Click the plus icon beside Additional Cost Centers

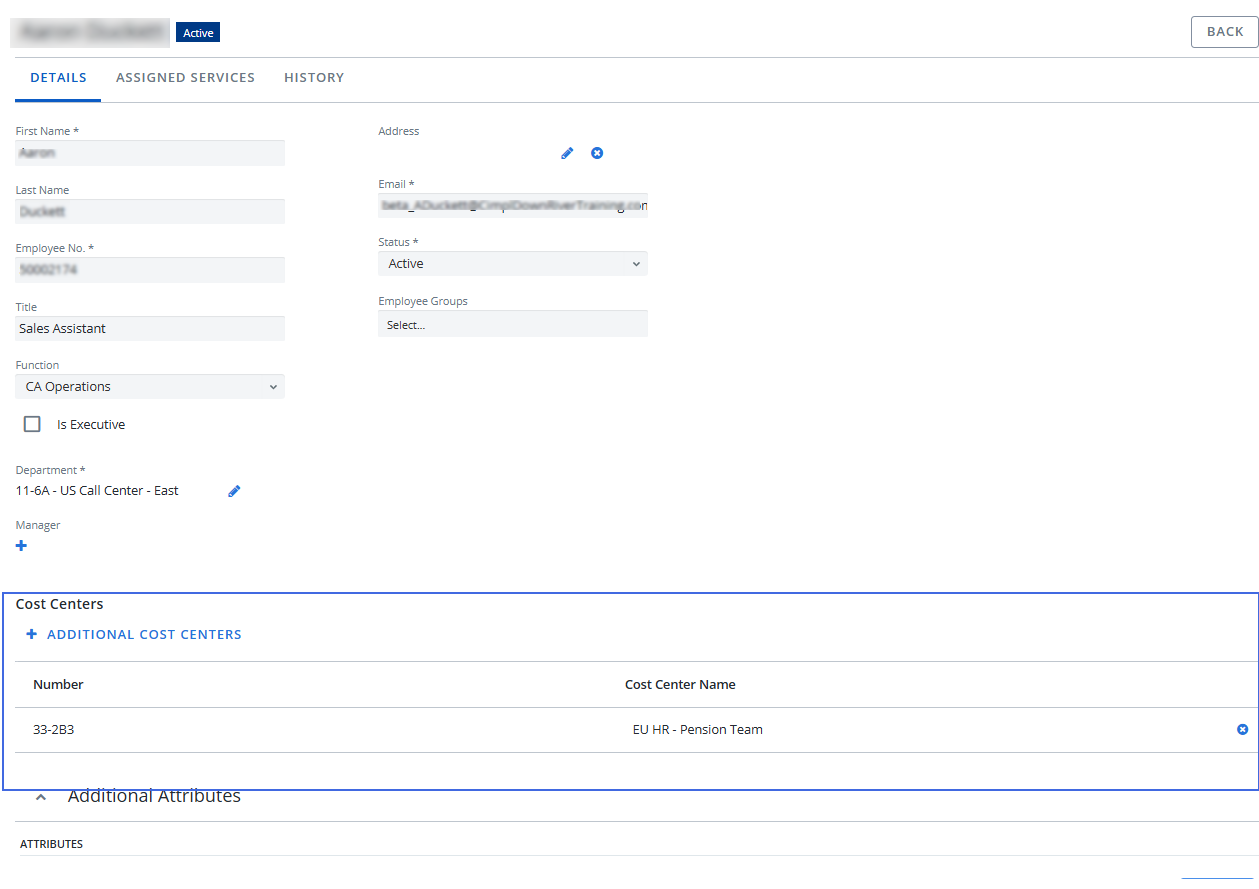click(32, 634)
